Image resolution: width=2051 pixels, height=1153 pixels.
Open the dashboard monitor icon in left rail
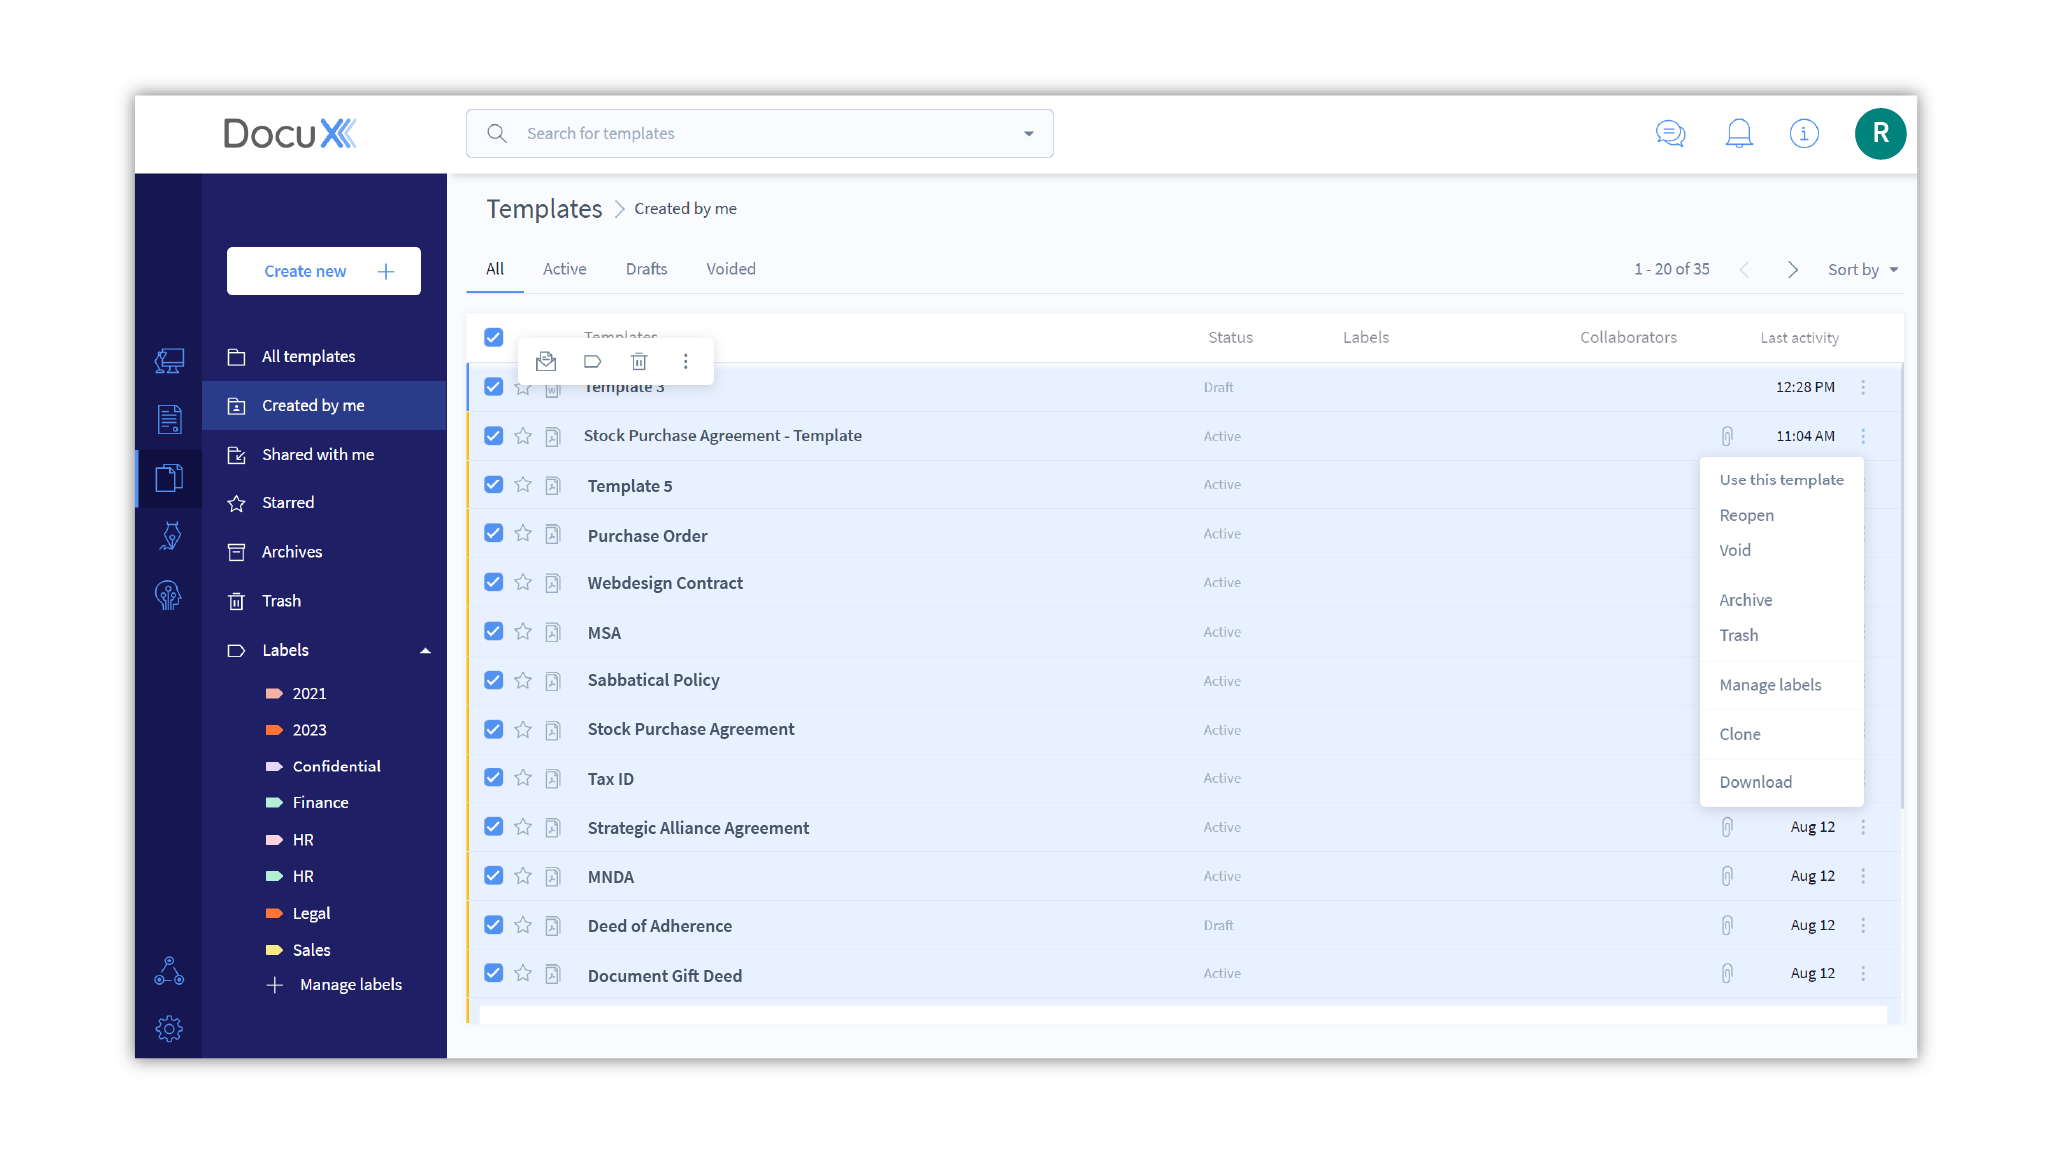tap(169, 361)
